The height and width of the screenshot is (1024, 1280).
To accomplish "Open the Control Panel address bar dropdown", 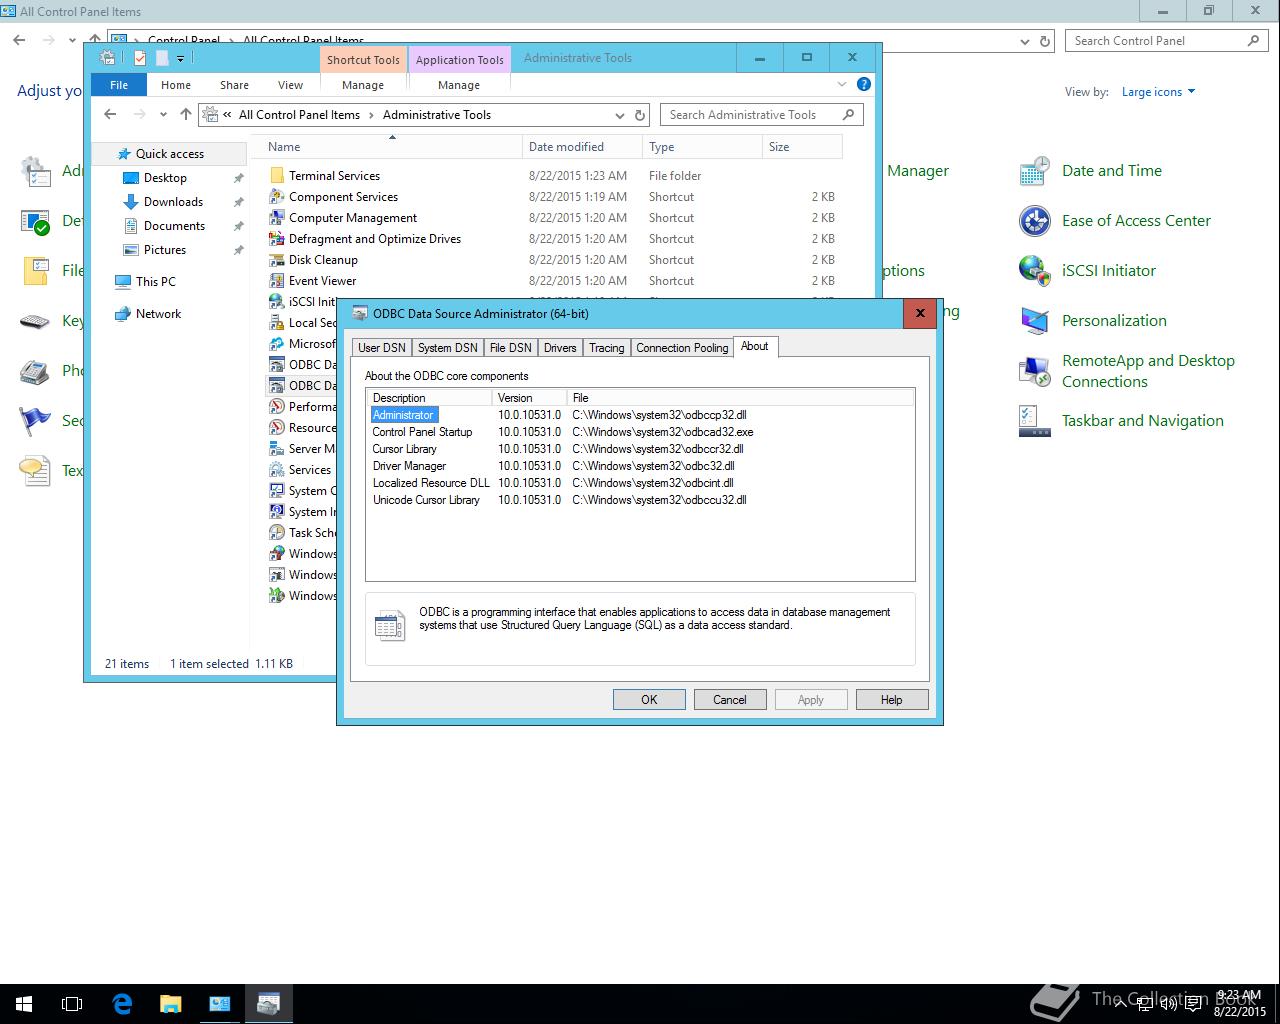I will (1025, 41).
